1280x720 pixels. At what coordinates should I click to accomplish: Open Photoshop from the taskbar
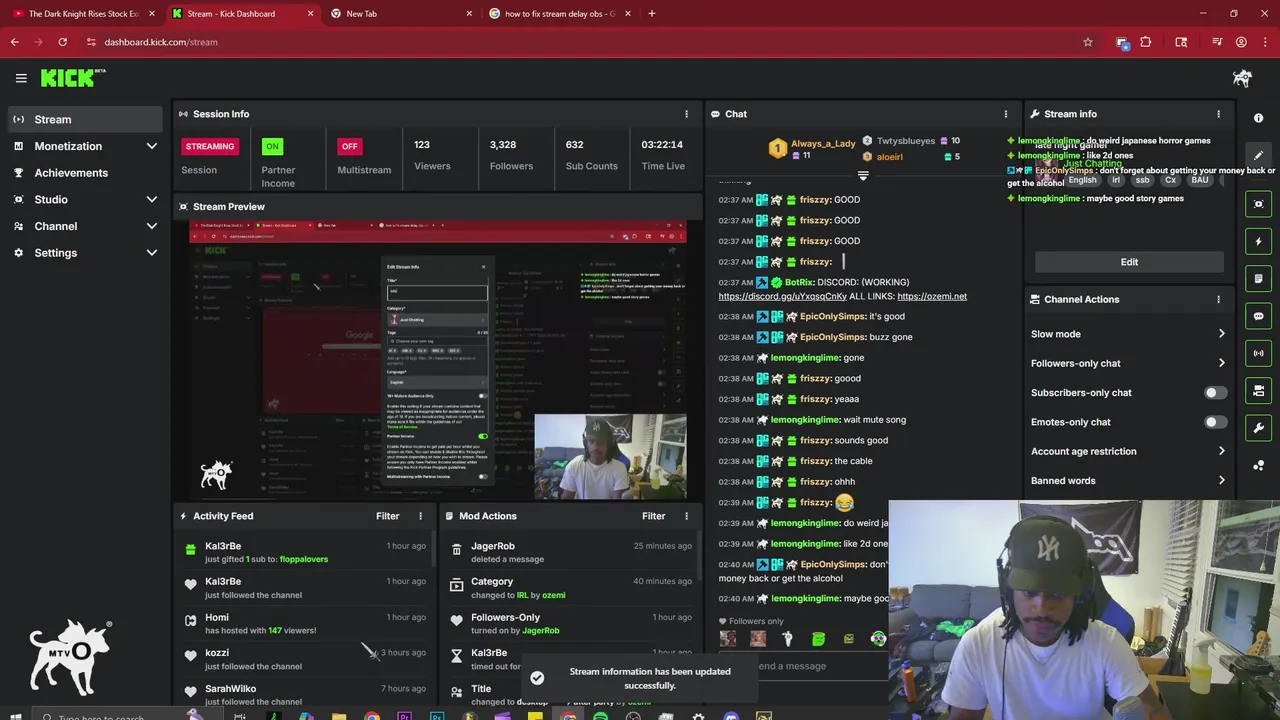[437, 716]
